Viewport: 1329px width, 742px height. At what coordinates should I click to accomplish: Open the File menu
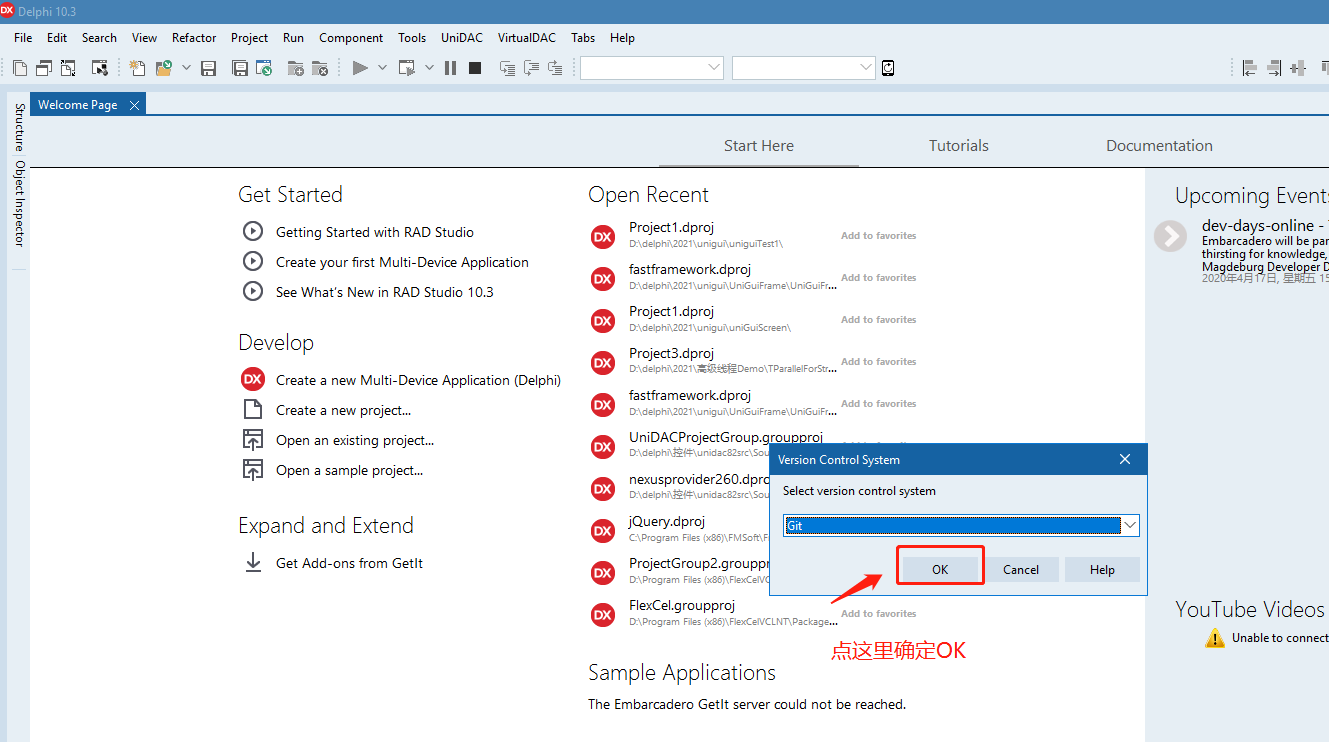click(x=23, y=38)
